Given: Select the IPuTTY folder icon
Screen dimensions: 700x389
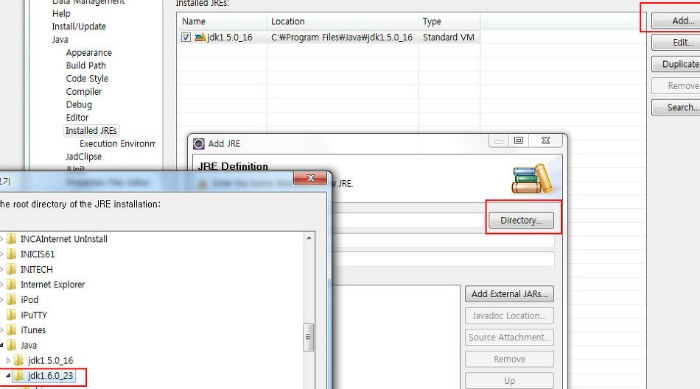Looking at the screenshot, I should tap(12, 315).
